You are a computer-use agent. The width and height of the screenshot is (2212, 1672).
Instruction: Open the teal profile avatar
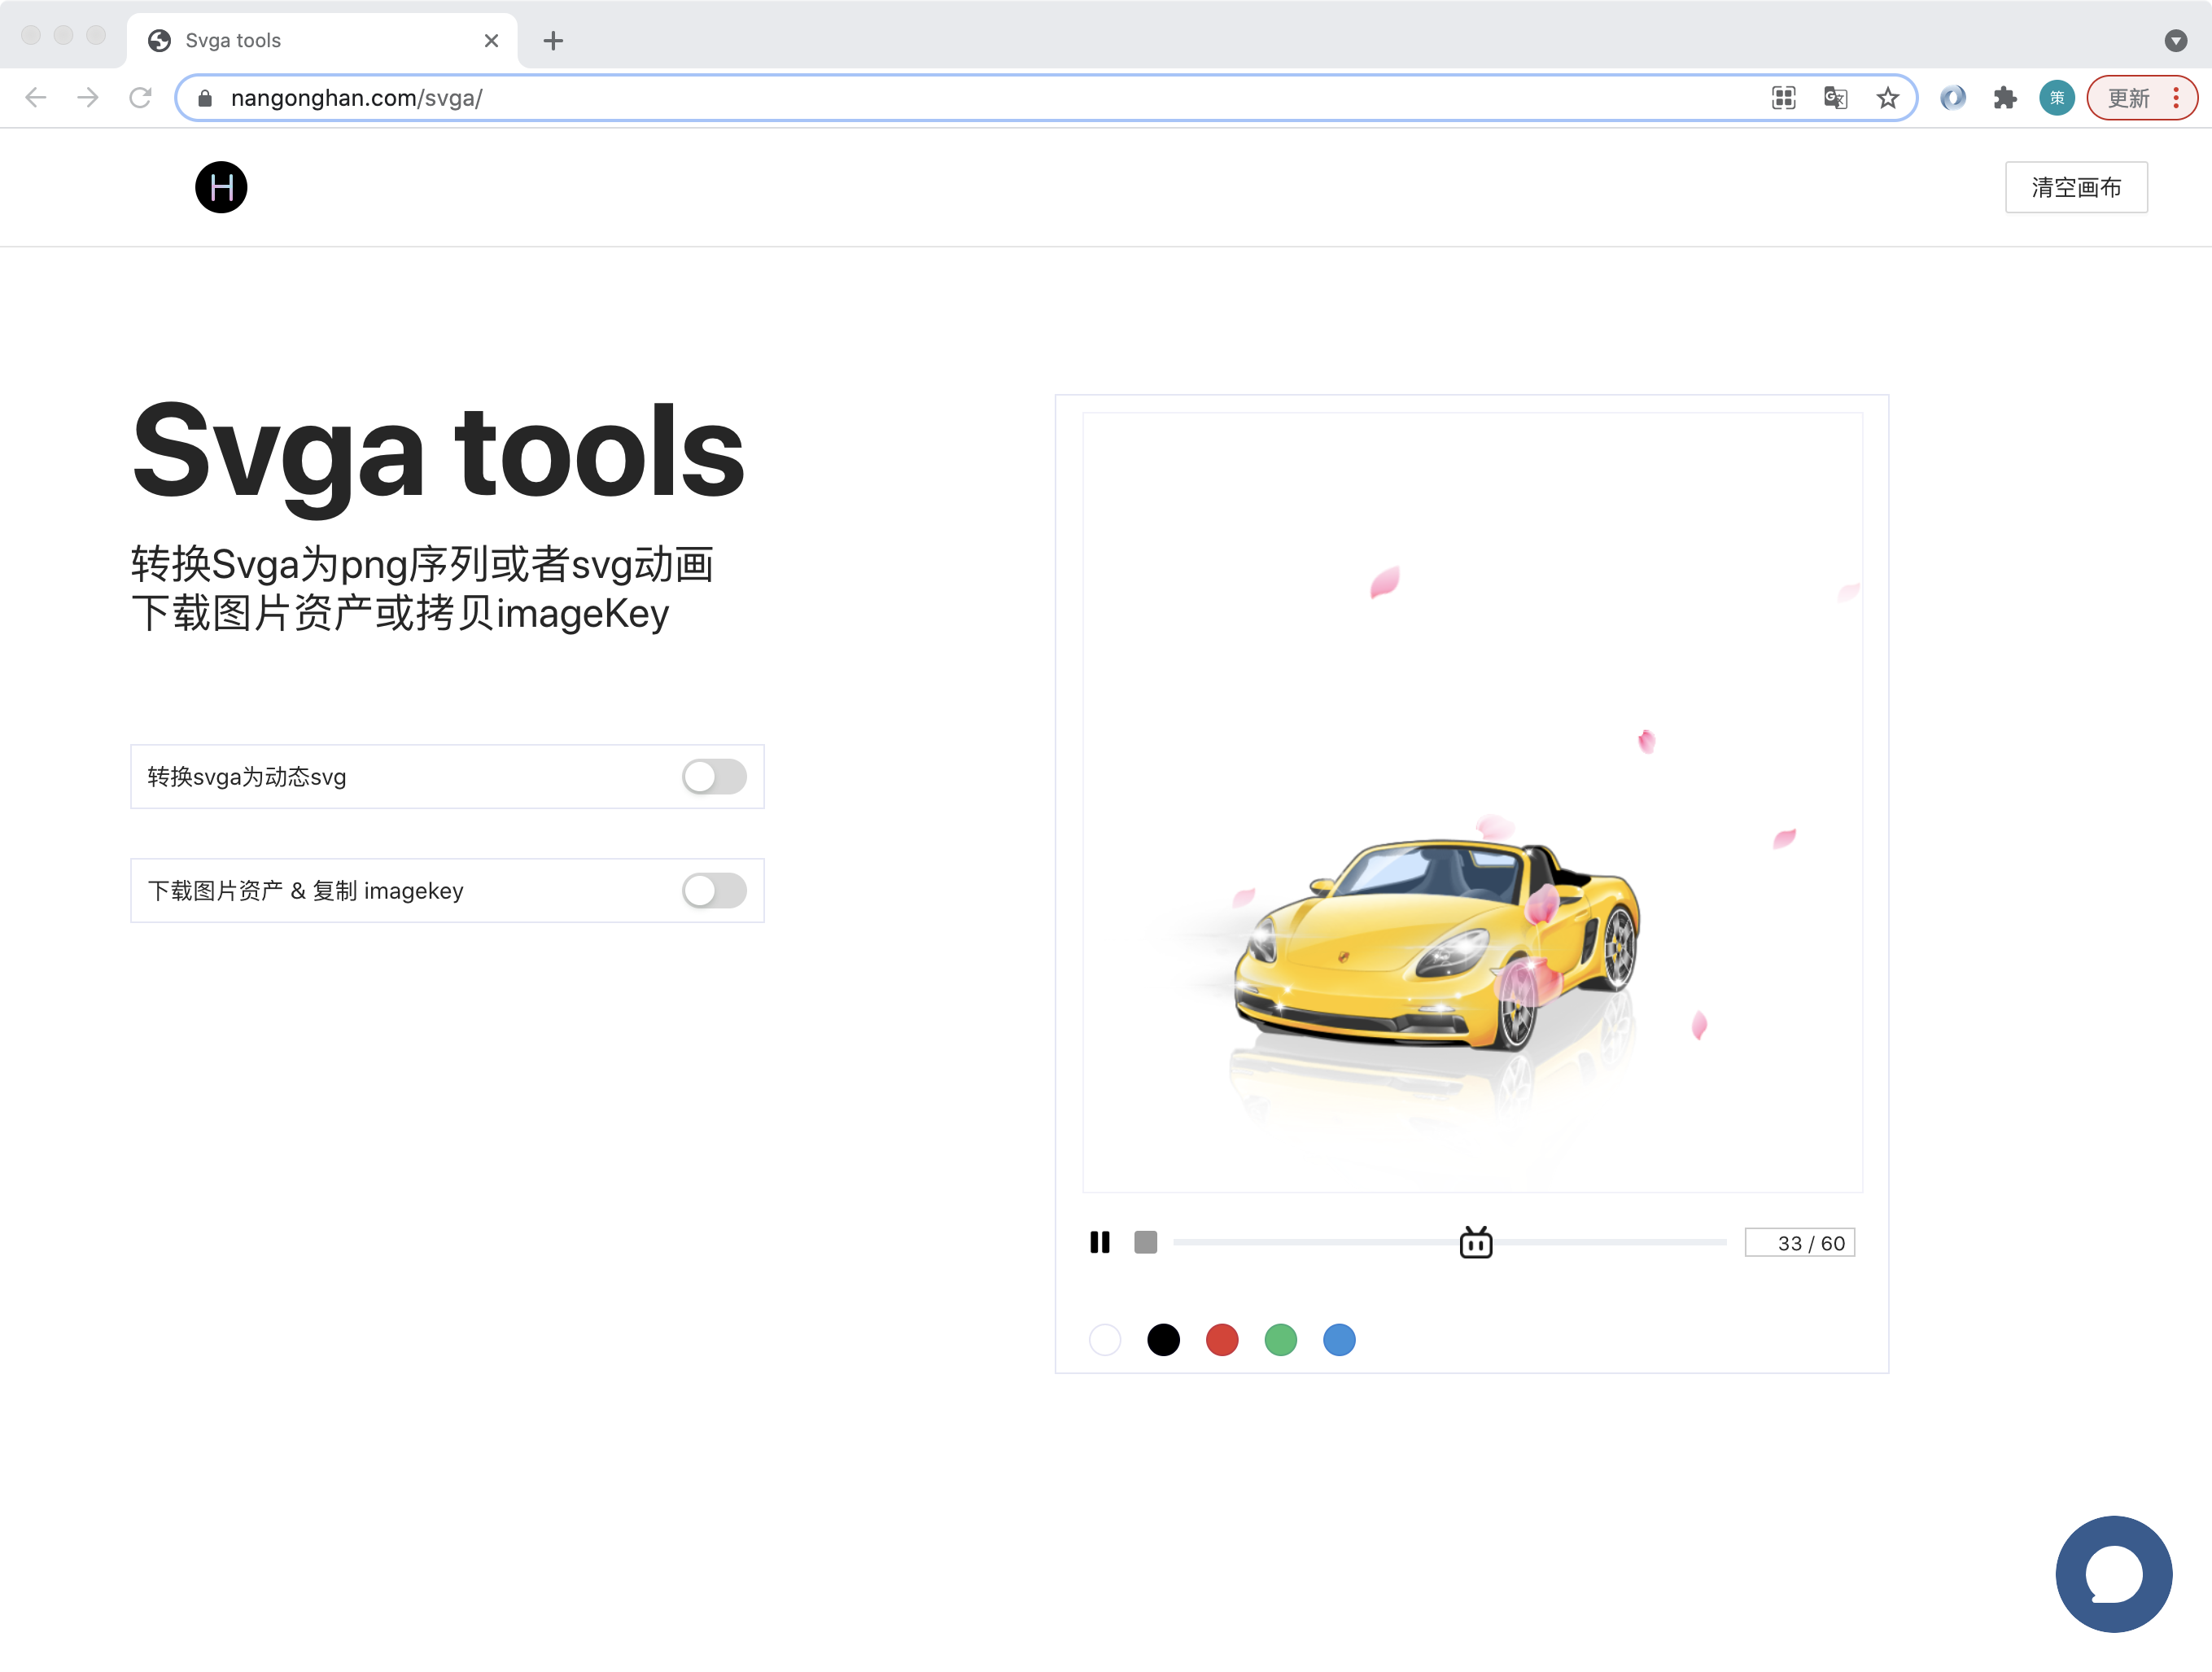tap(2056, 98)
